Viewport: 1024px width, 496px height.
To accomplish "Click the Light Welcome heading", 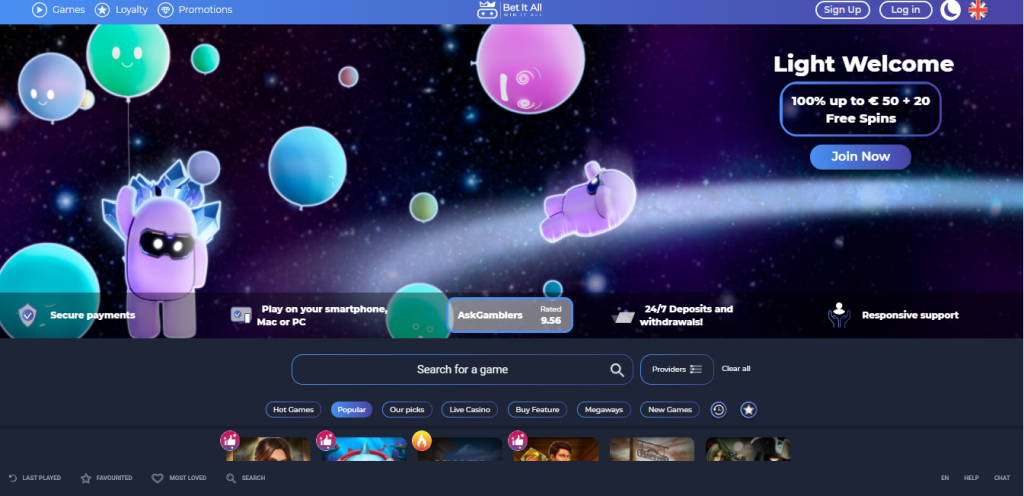I will (x=863, y=64).
